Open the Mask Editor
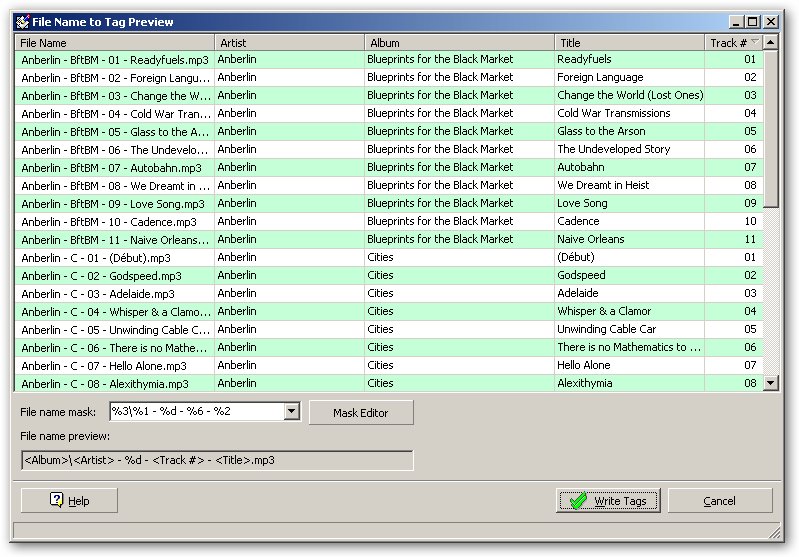799x557 pixels. click(360, 412)
